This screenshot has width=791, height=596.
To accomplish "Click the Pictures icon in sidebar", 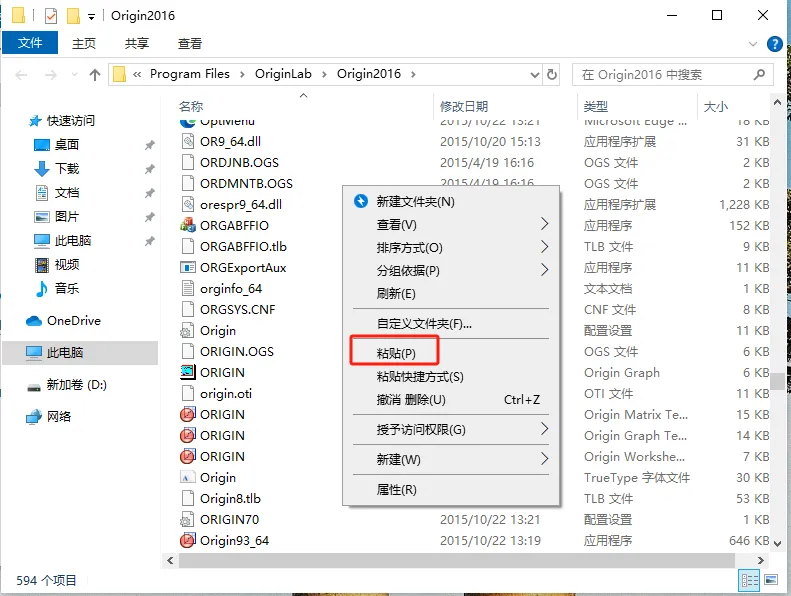I will pos(41,216).
